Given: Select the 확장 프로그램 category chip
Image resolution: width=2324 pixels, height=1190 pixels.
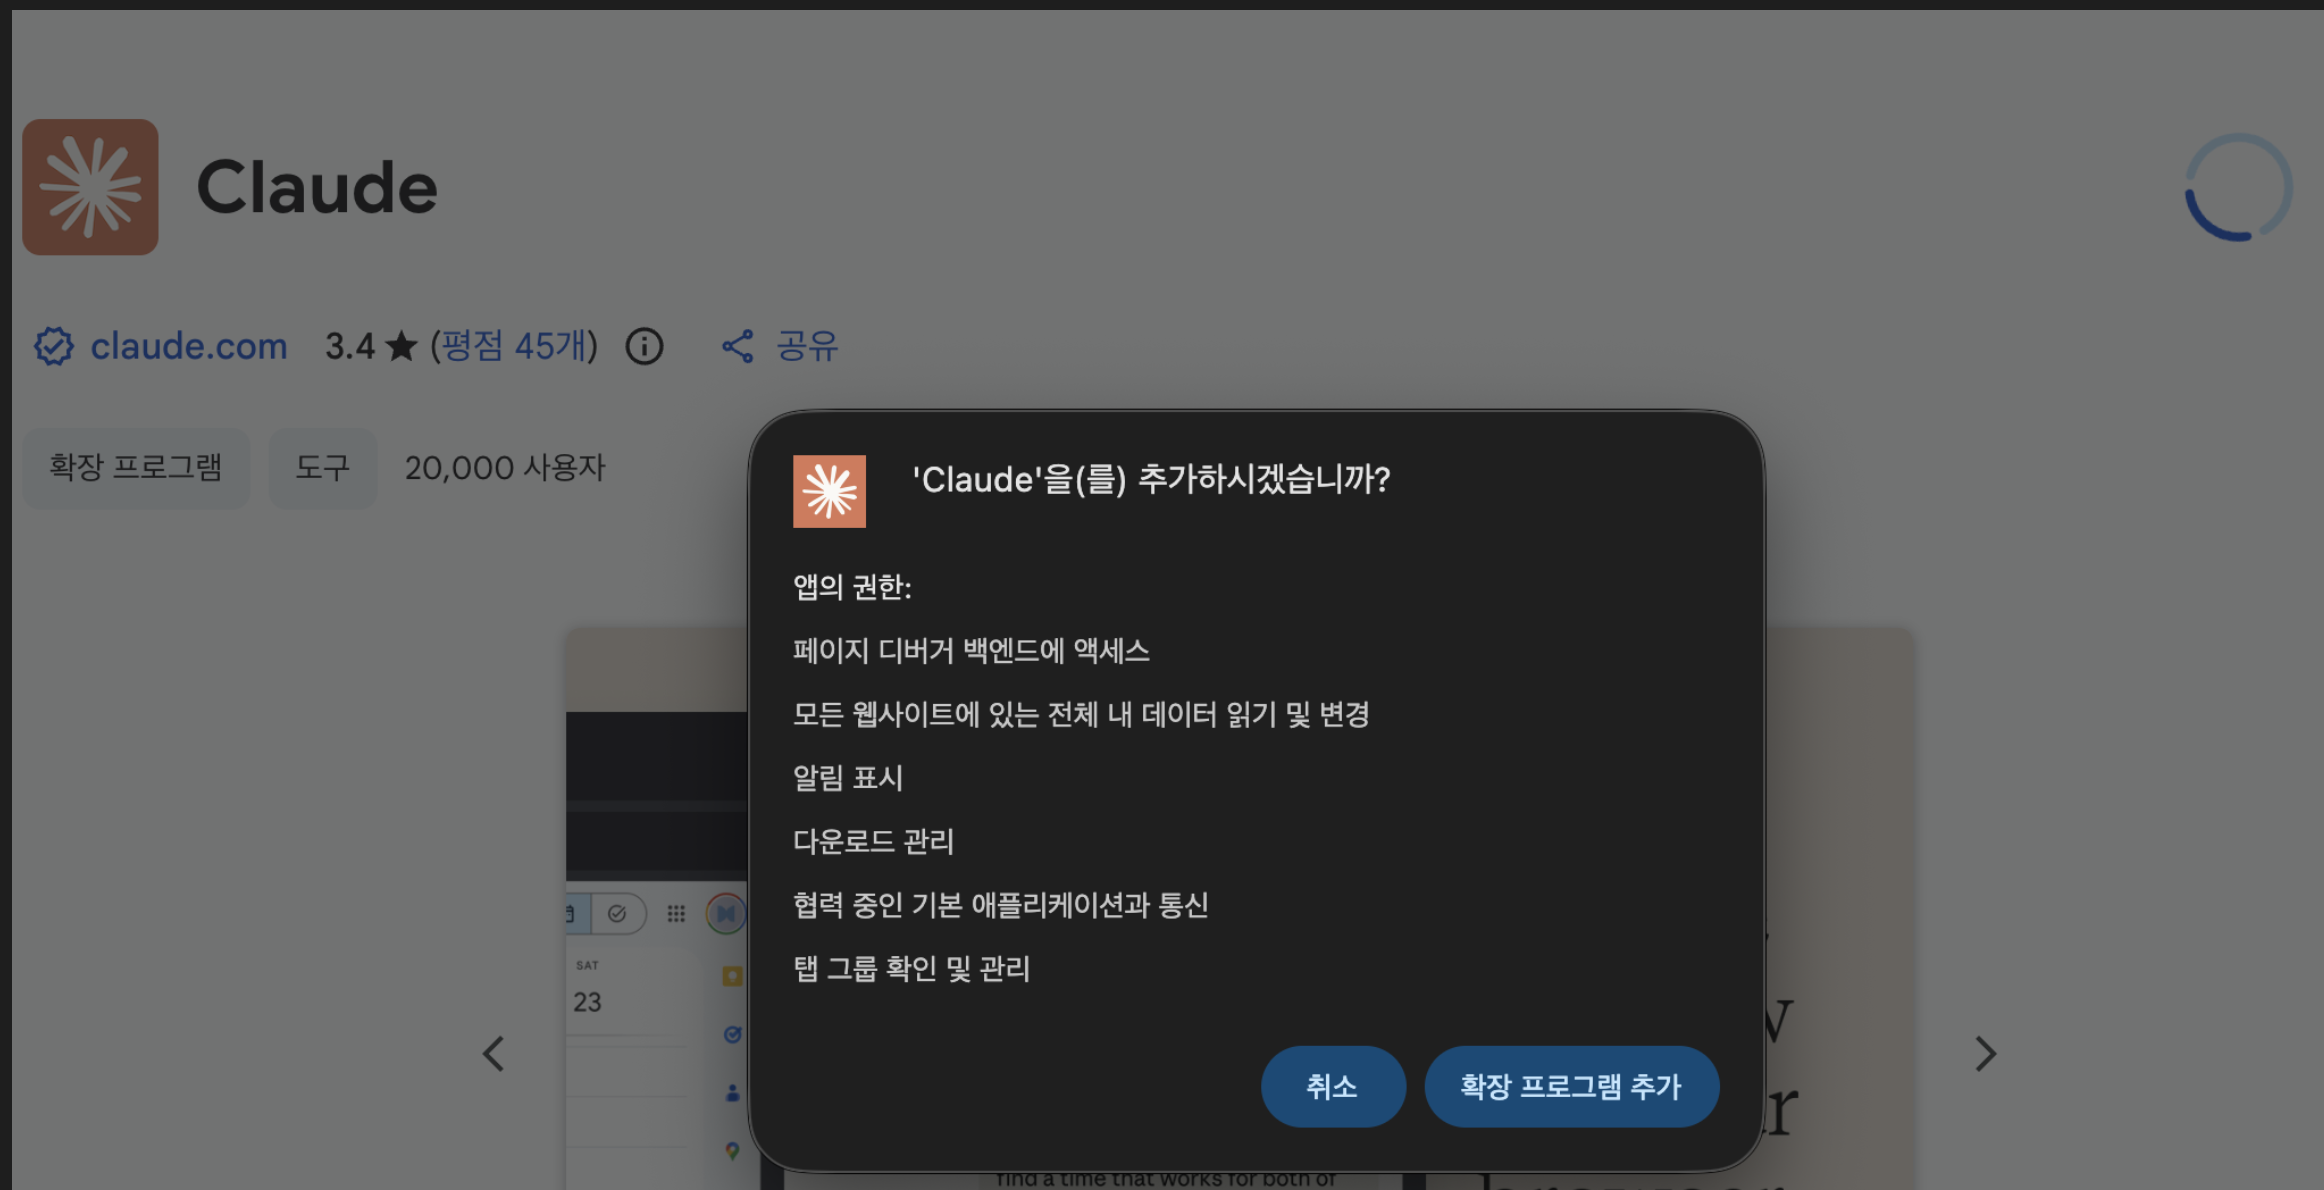Looking at the screenshot, I should 136,468.
